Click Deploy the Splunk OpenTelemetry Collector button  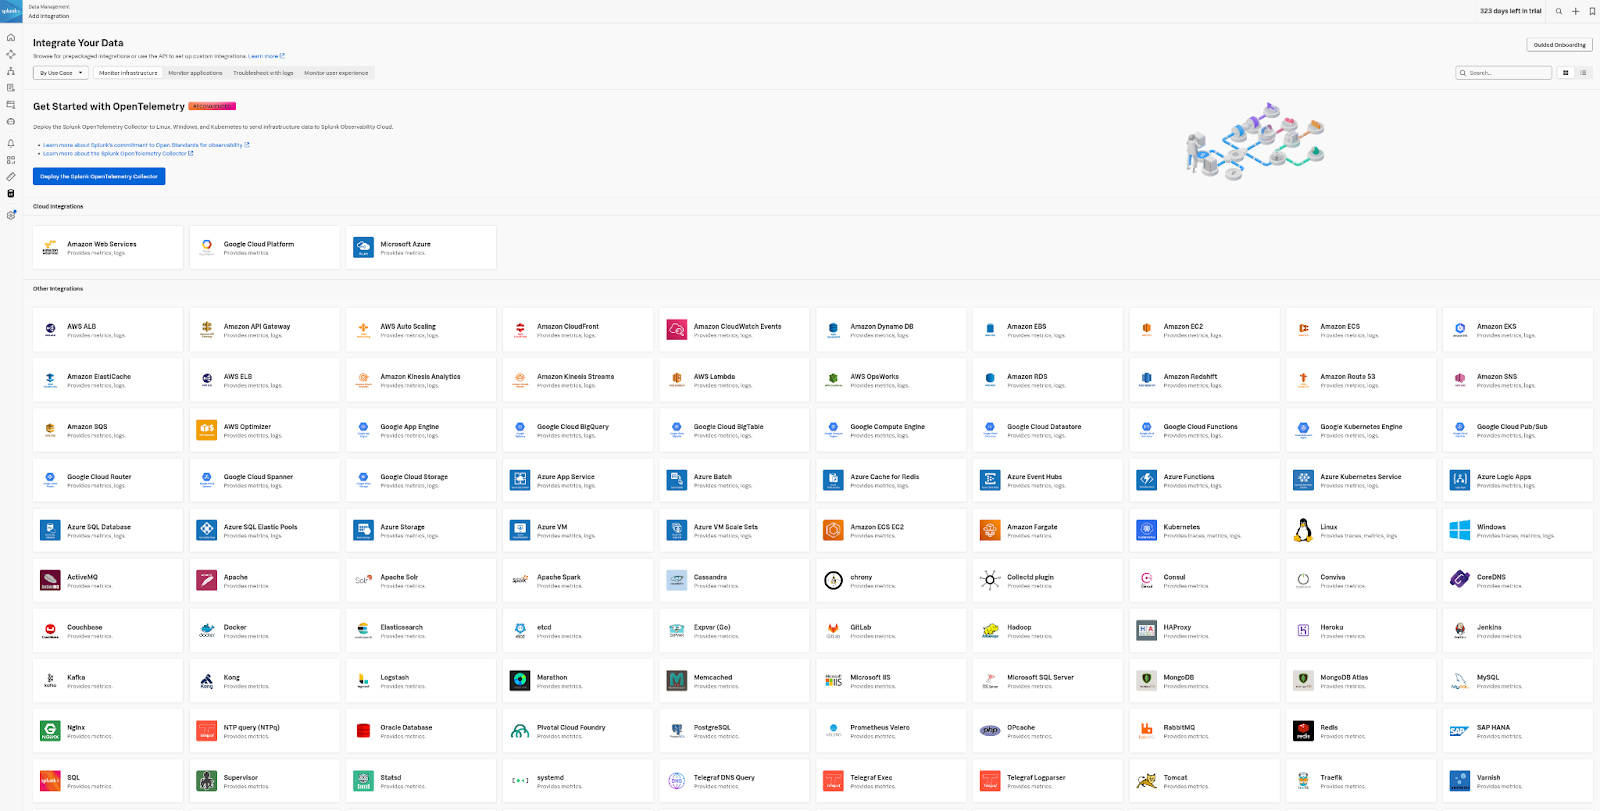99,176
